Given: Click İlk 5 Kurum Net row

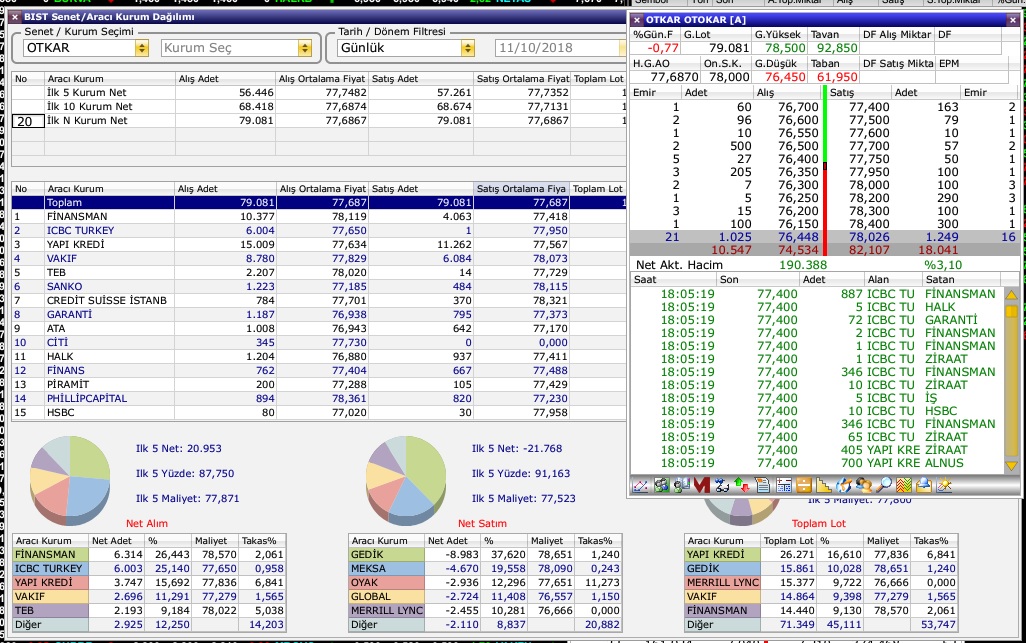Looking at the screenshot, I should click(319, 93).
